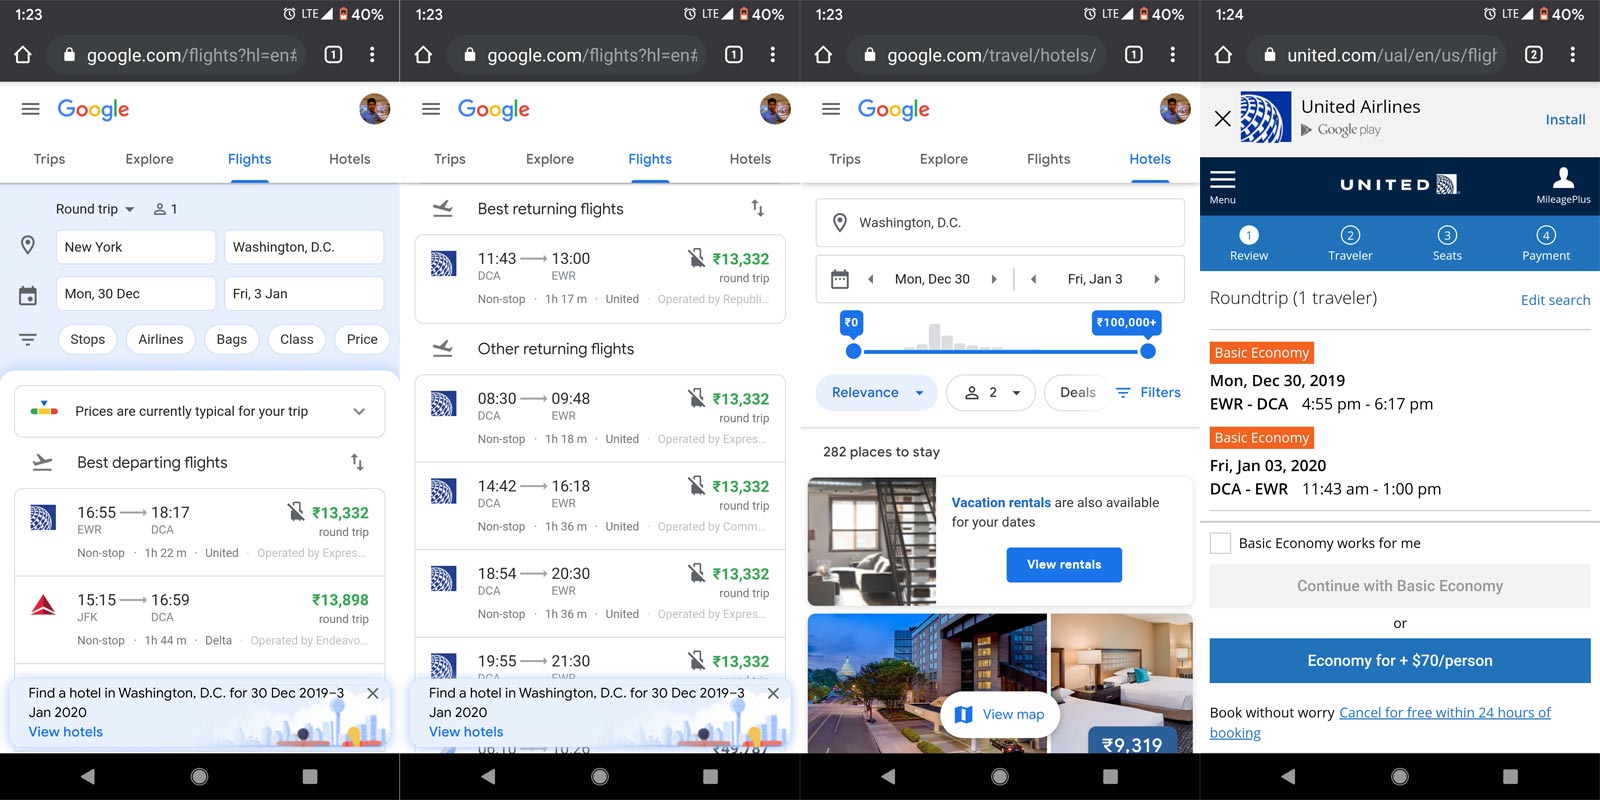
Task: Switch to Trips tab in first Flights screen
Action: click(x=49, y=159)
